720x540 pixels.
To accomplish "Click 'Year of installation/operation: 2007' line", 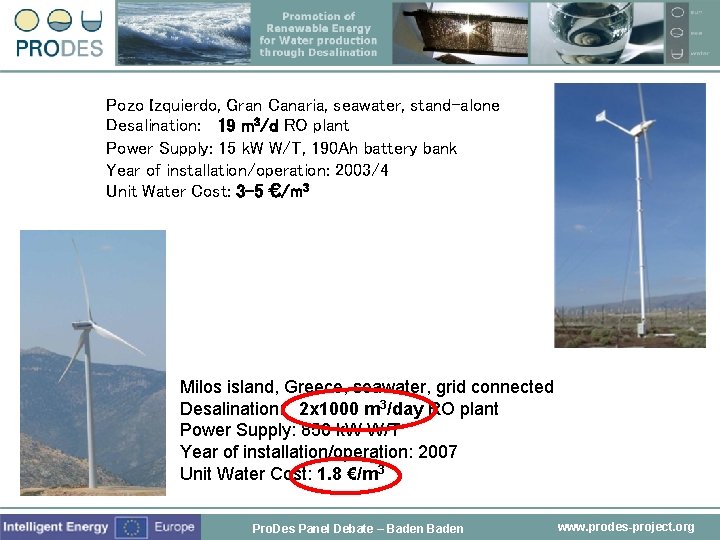I will tap(318, 452).
